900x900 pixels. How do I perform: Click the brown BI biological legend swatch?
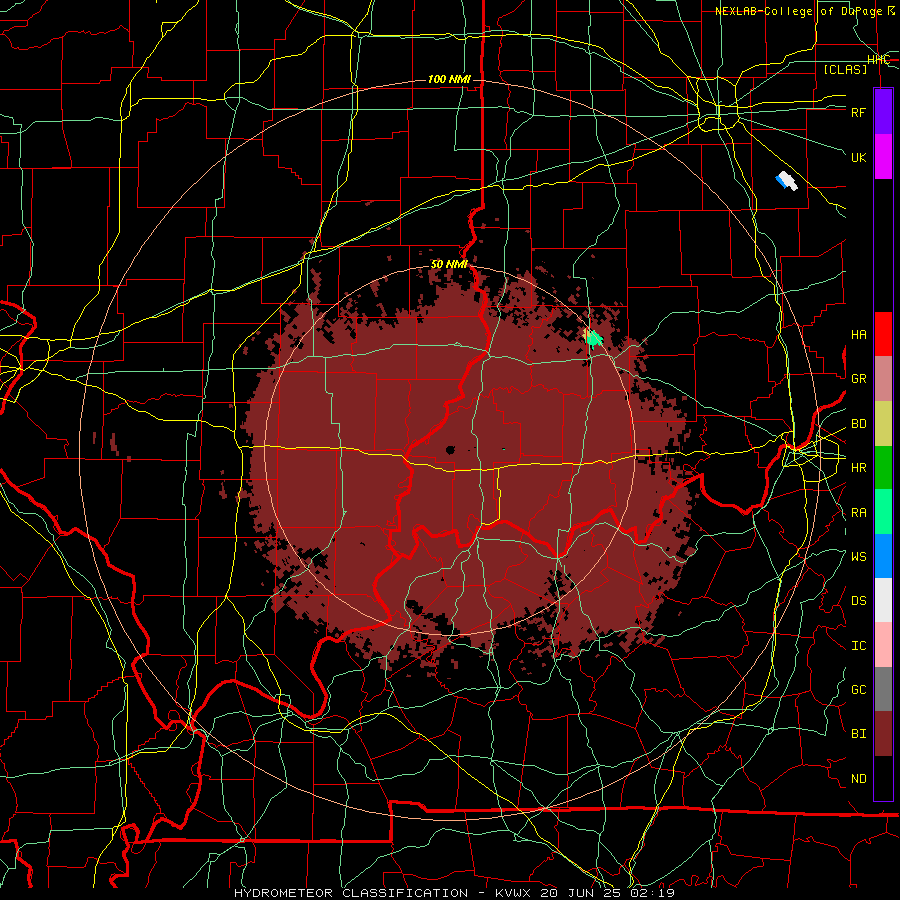coord(883,734)
